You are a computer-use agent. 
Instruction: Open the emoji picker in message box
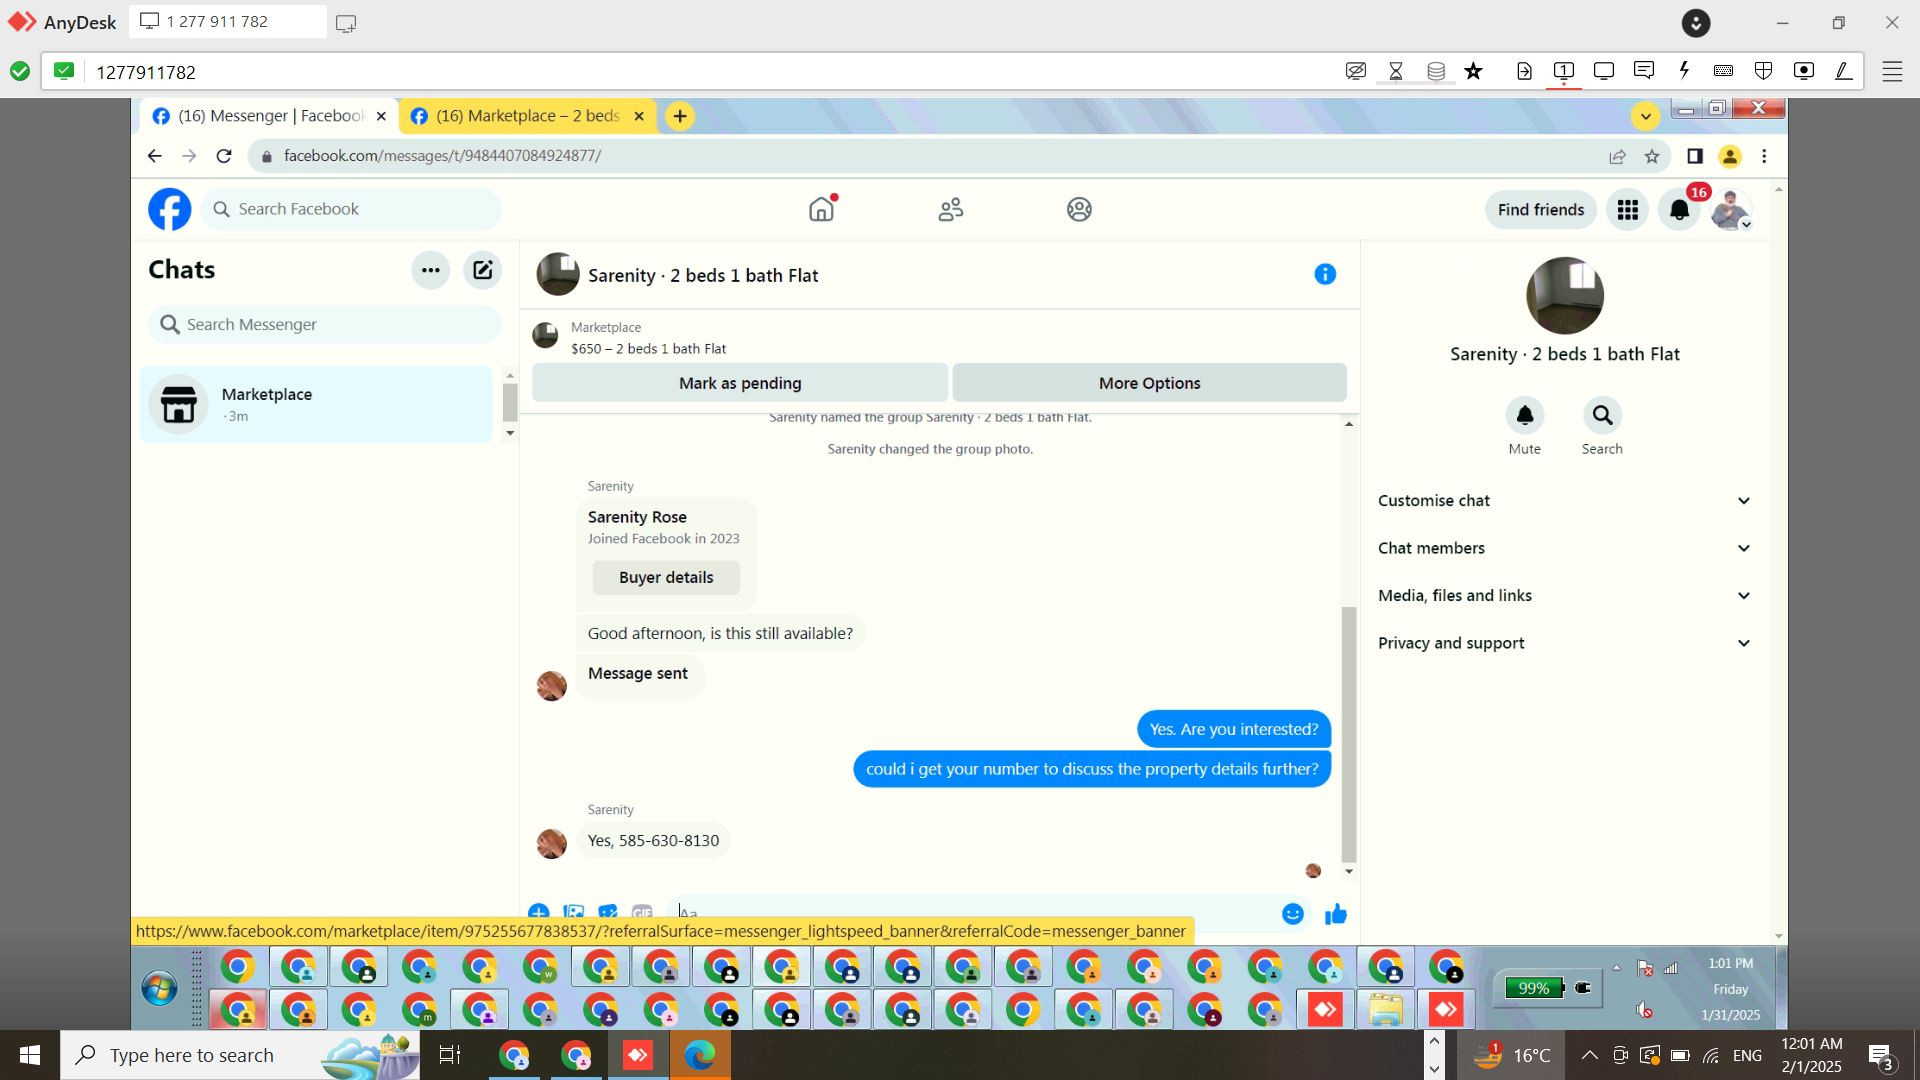[x=1292, y=913]
